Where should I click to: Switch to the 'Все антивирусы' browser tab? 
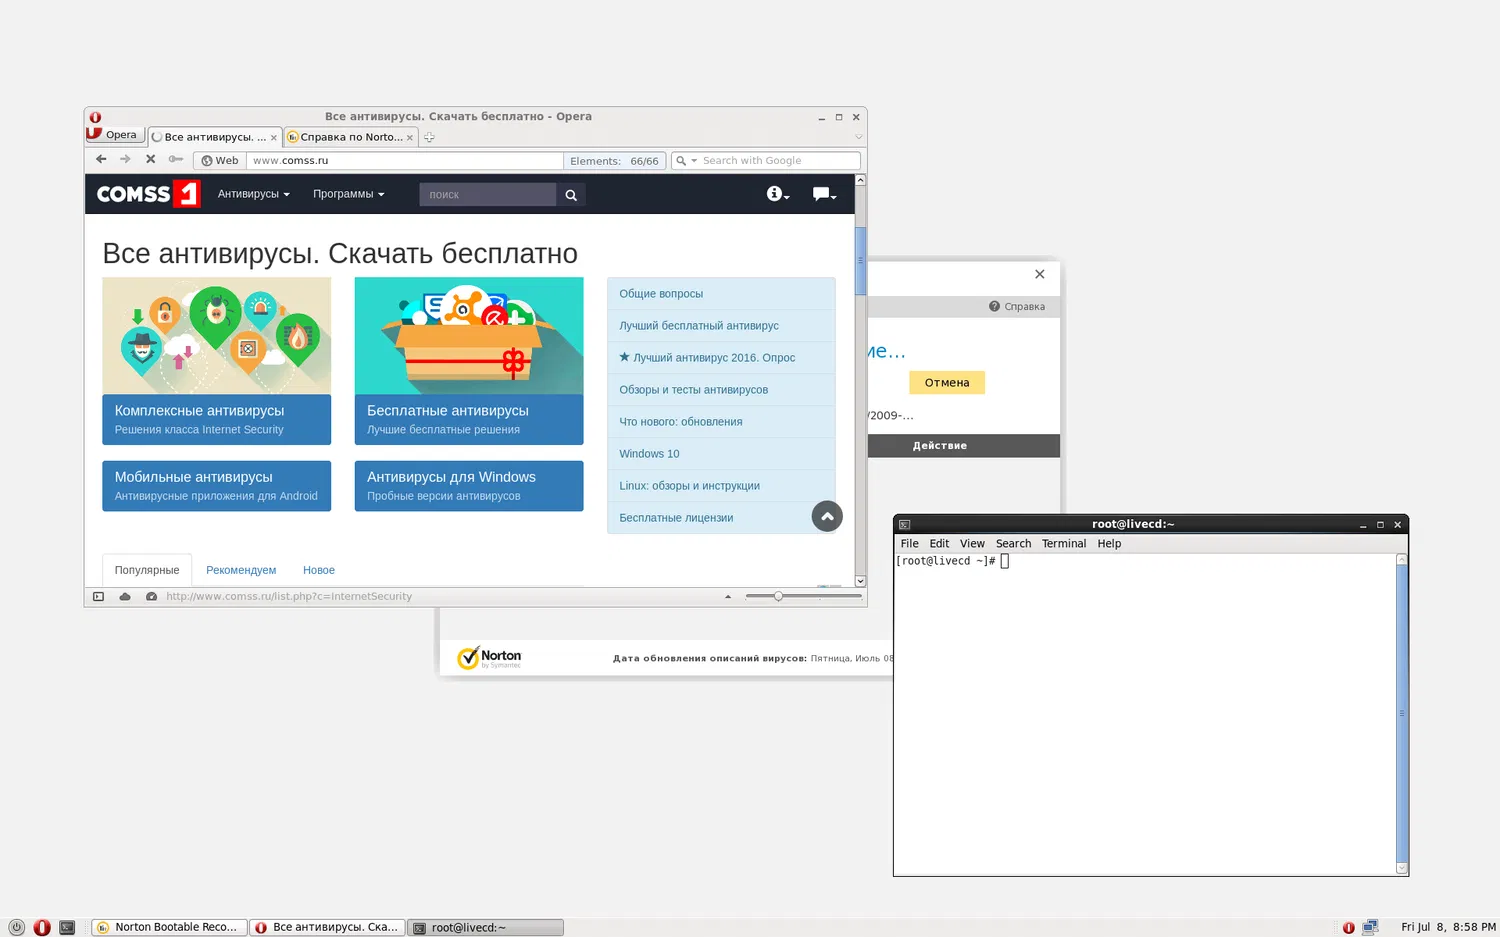tap(214, 137)
